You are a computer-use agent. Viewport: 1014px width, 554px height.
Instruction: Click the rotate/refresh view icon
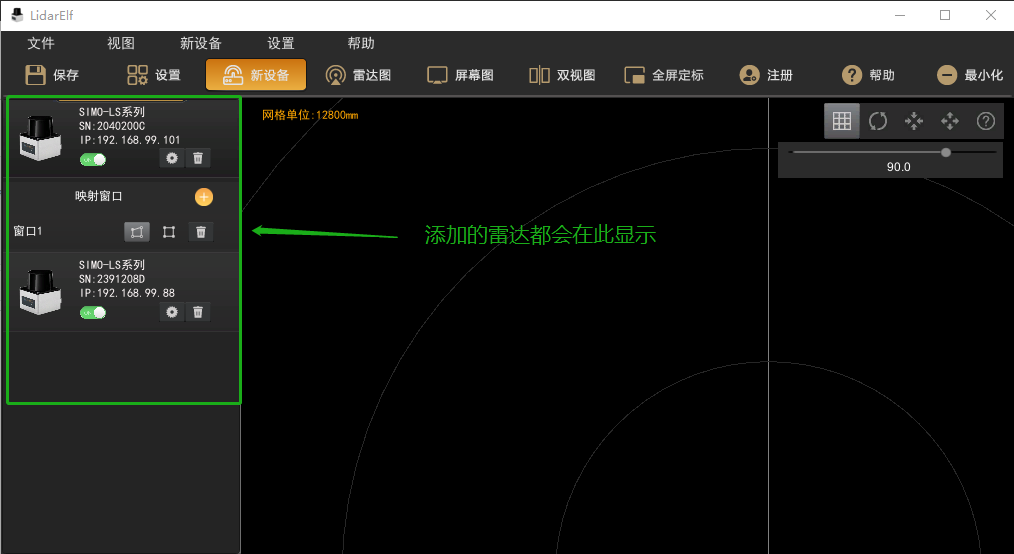pos(878,121)
